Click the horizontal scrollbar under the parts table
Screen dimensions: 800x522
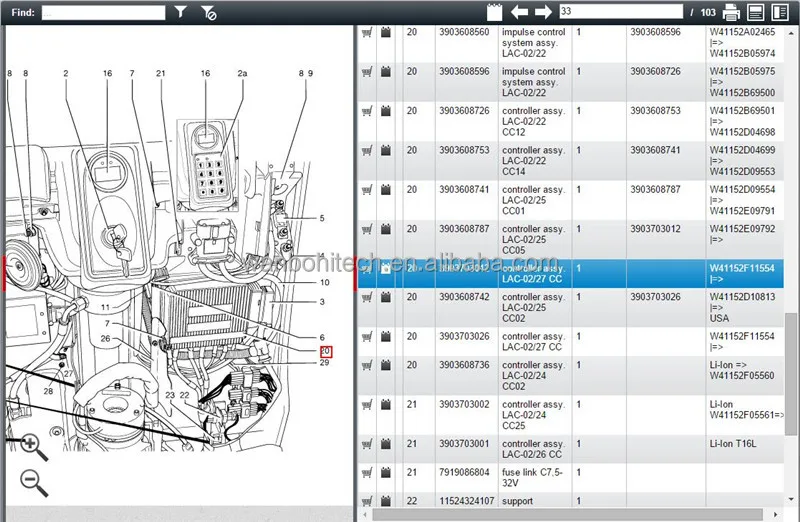click(x=567, y=514)
